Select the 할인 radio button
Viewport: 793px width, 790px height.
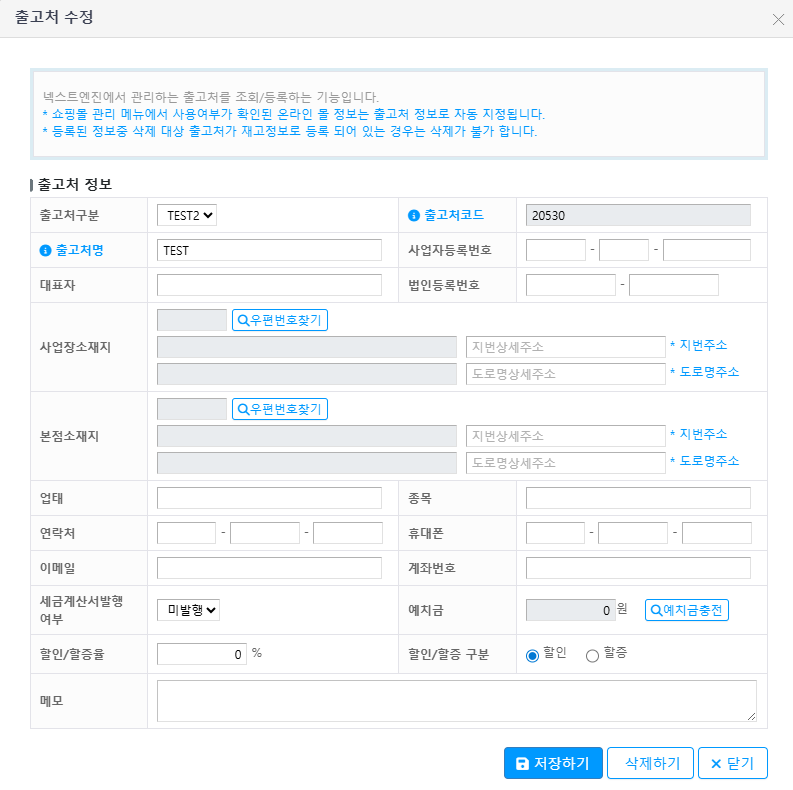point(532,656)
